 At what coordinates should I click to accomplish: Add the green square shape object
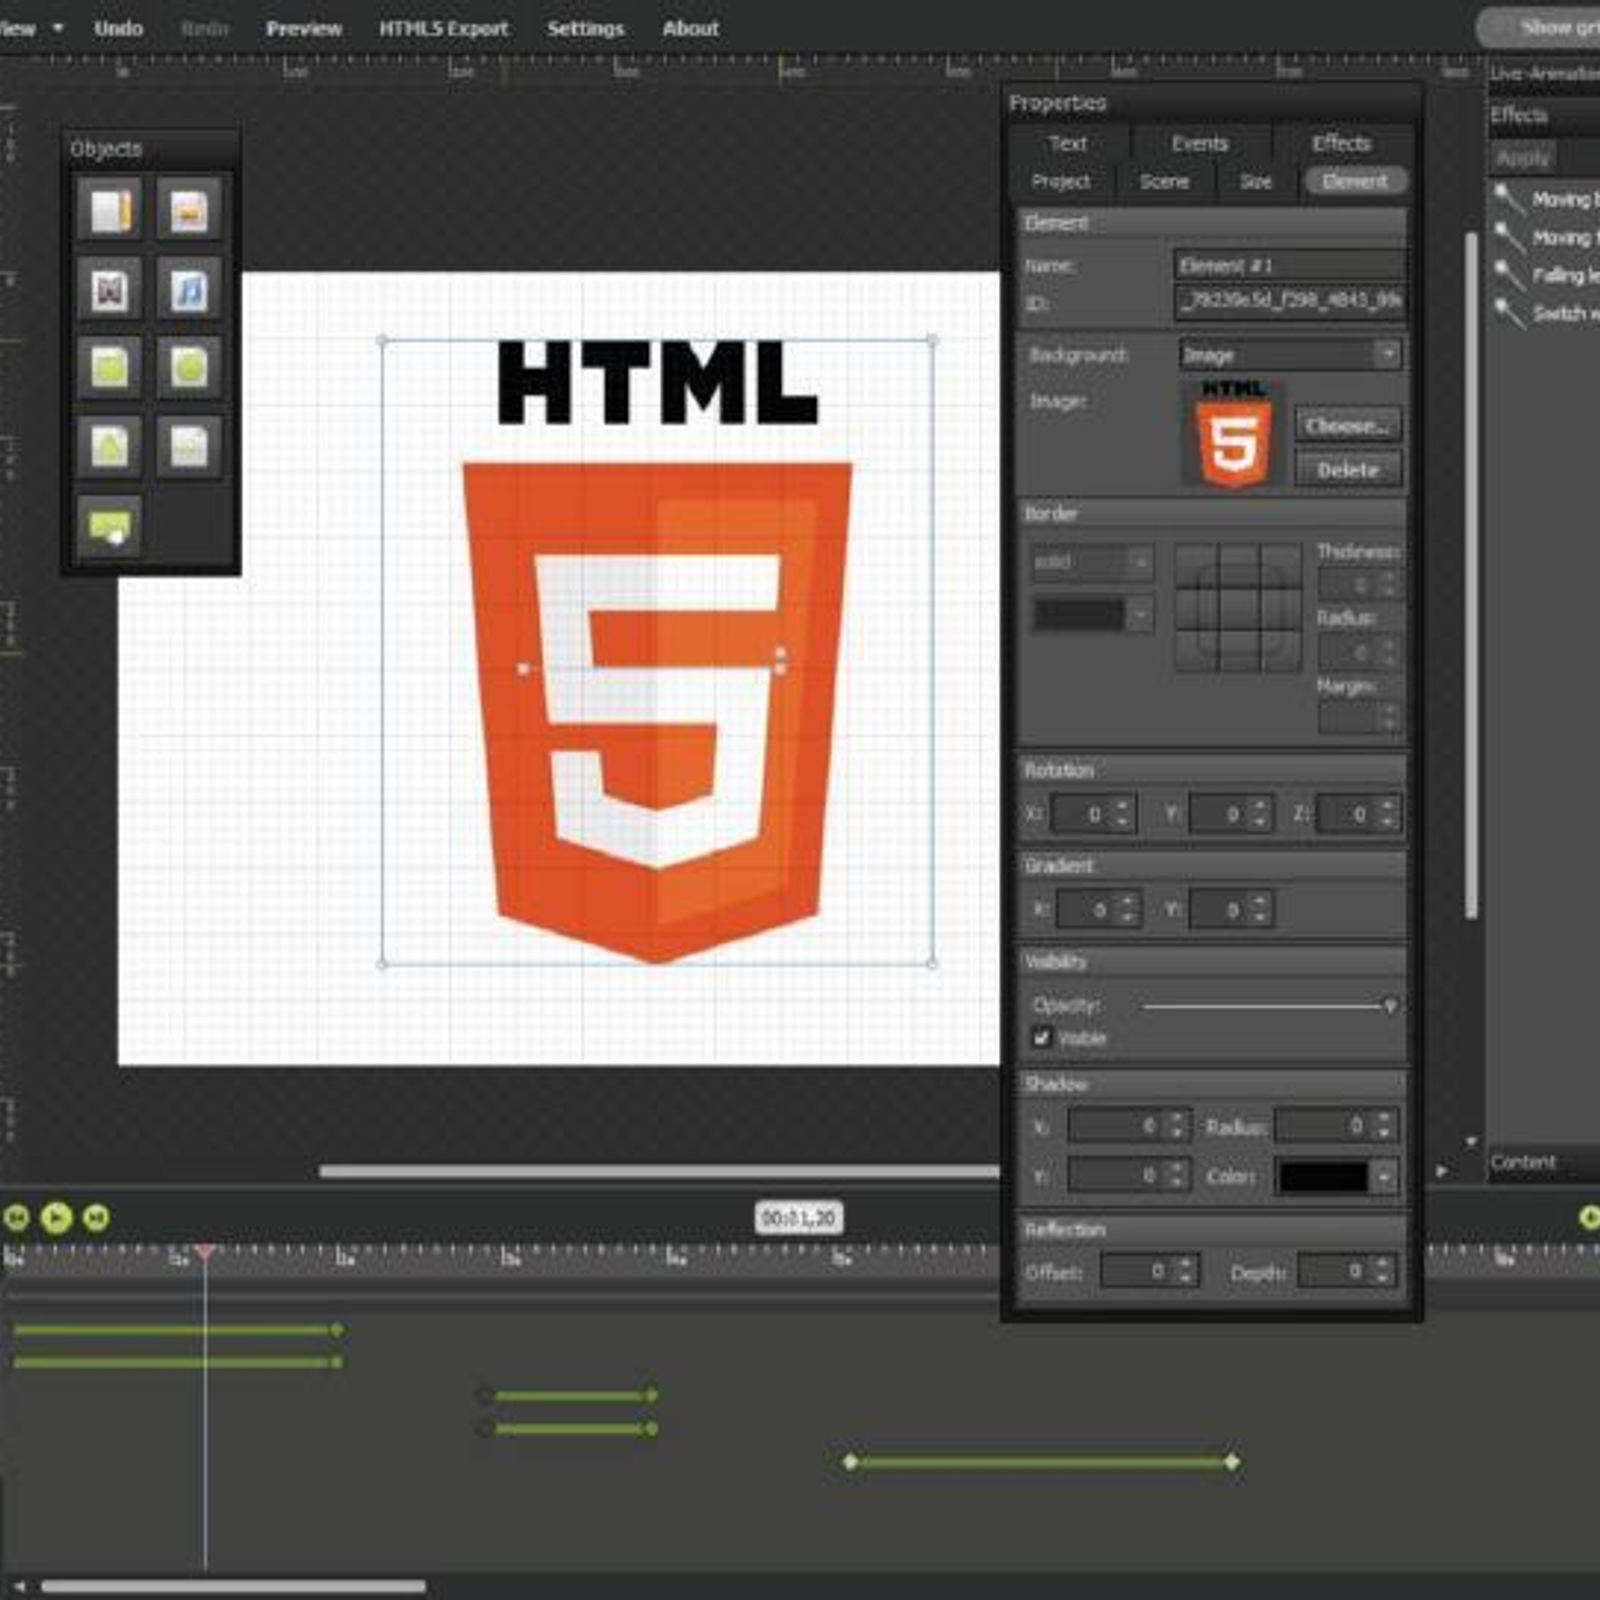coord(110,367)
